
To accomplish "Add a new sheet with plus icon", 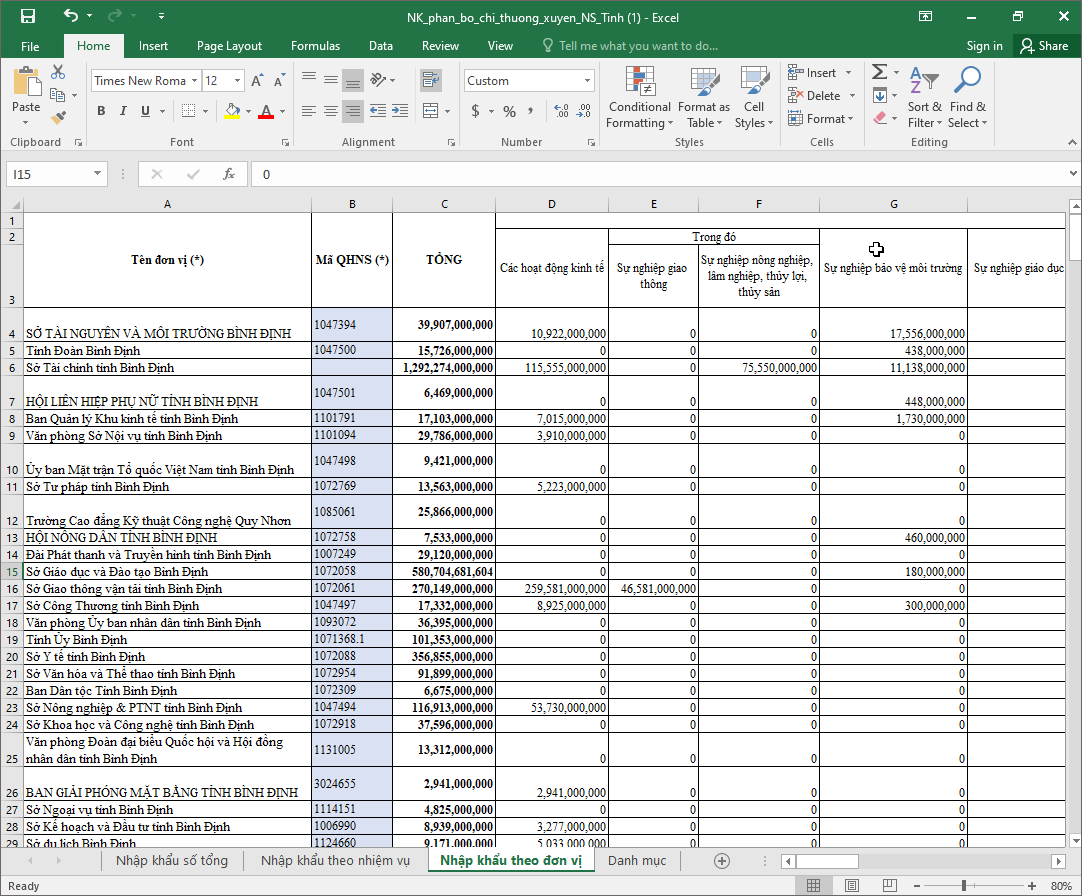I will 722,861.
